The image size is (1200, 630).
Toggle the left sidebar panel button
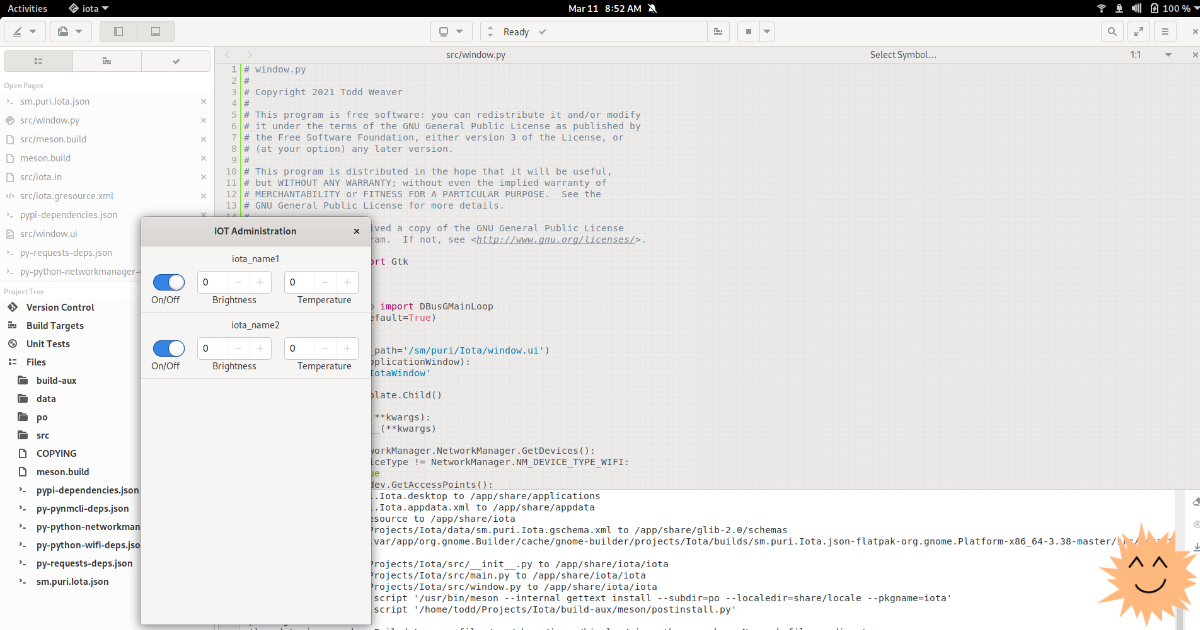pos(118,32)
